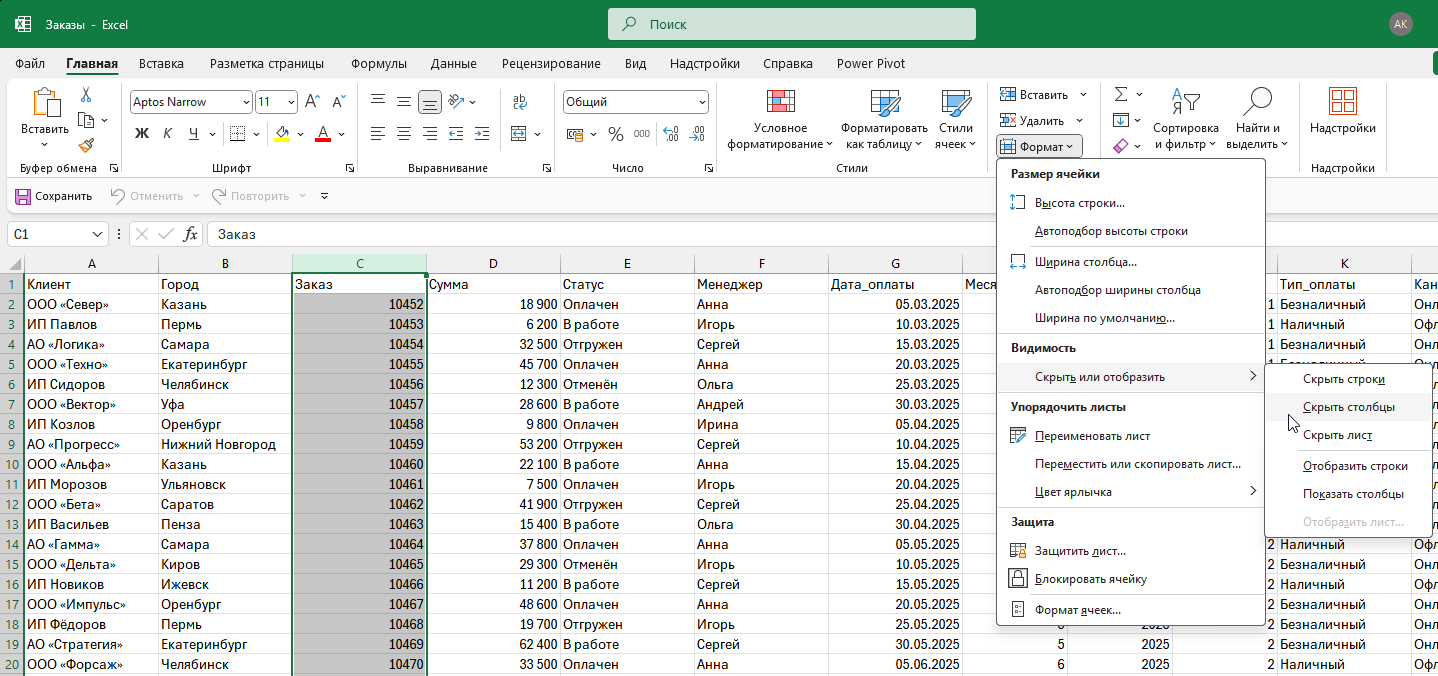
Task: Select Переименовать лист menu entry
Action: (x=1092, y=436)
